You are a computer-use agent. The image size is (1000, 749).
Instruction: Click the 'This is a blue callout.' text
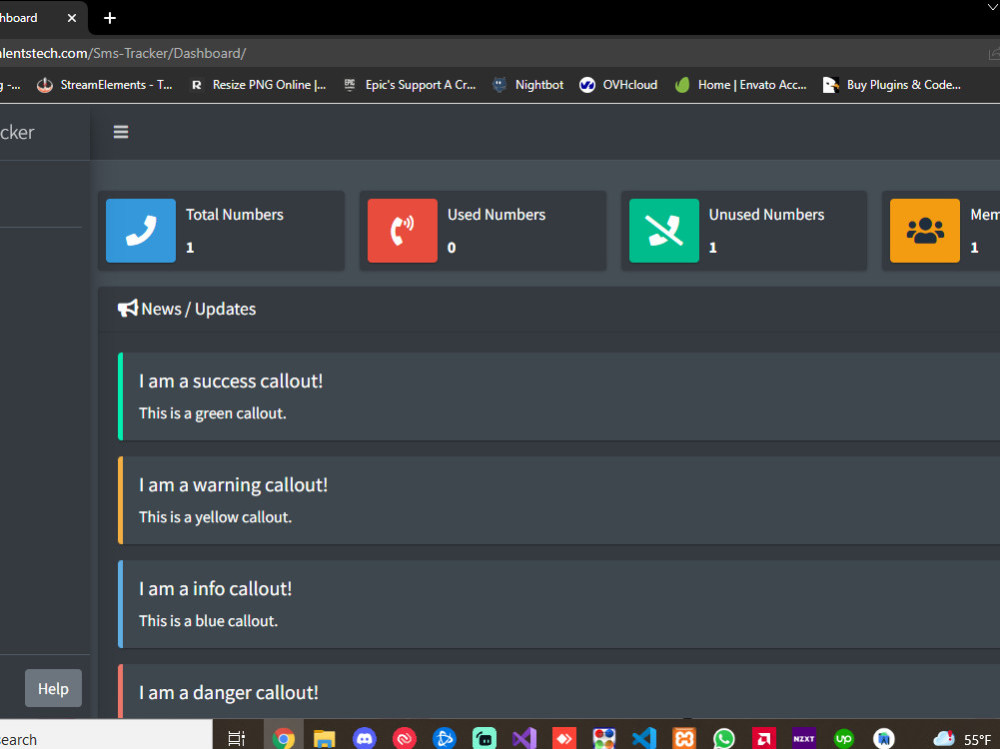pyautogui.click(x=208, y=621)
